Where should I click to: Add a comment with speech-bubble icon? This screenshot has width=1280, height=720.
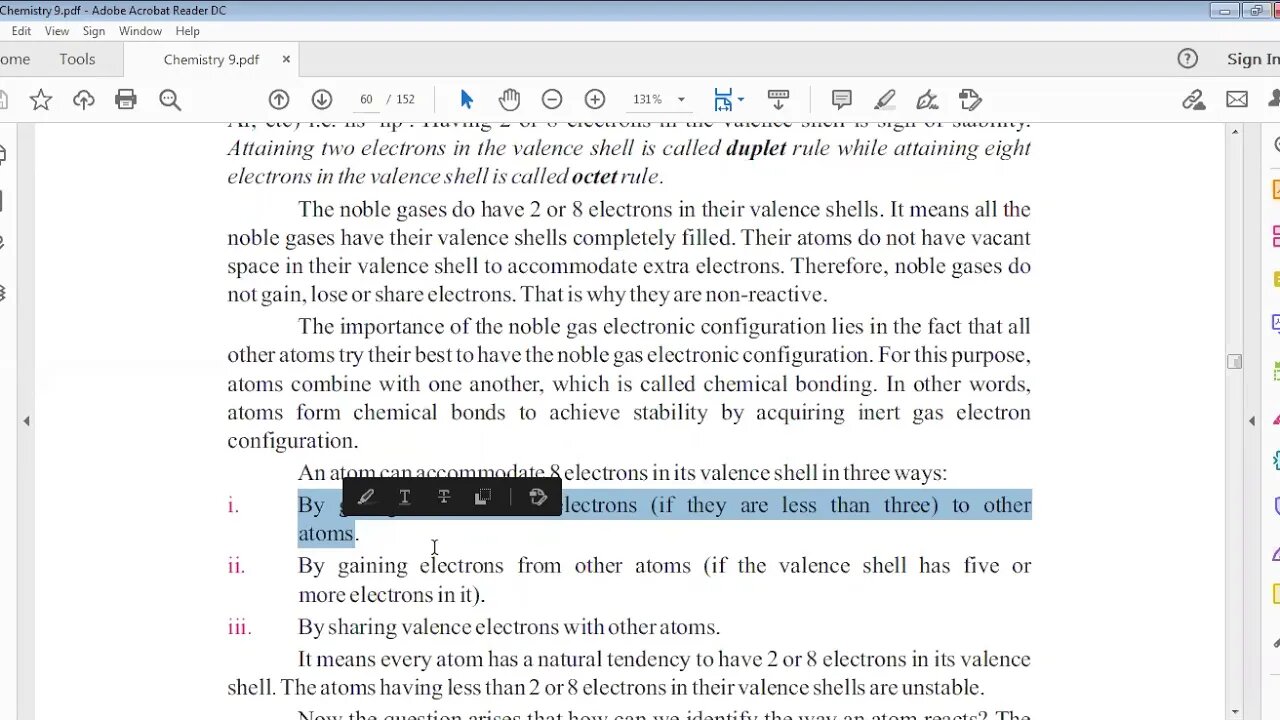pos(842,99)
